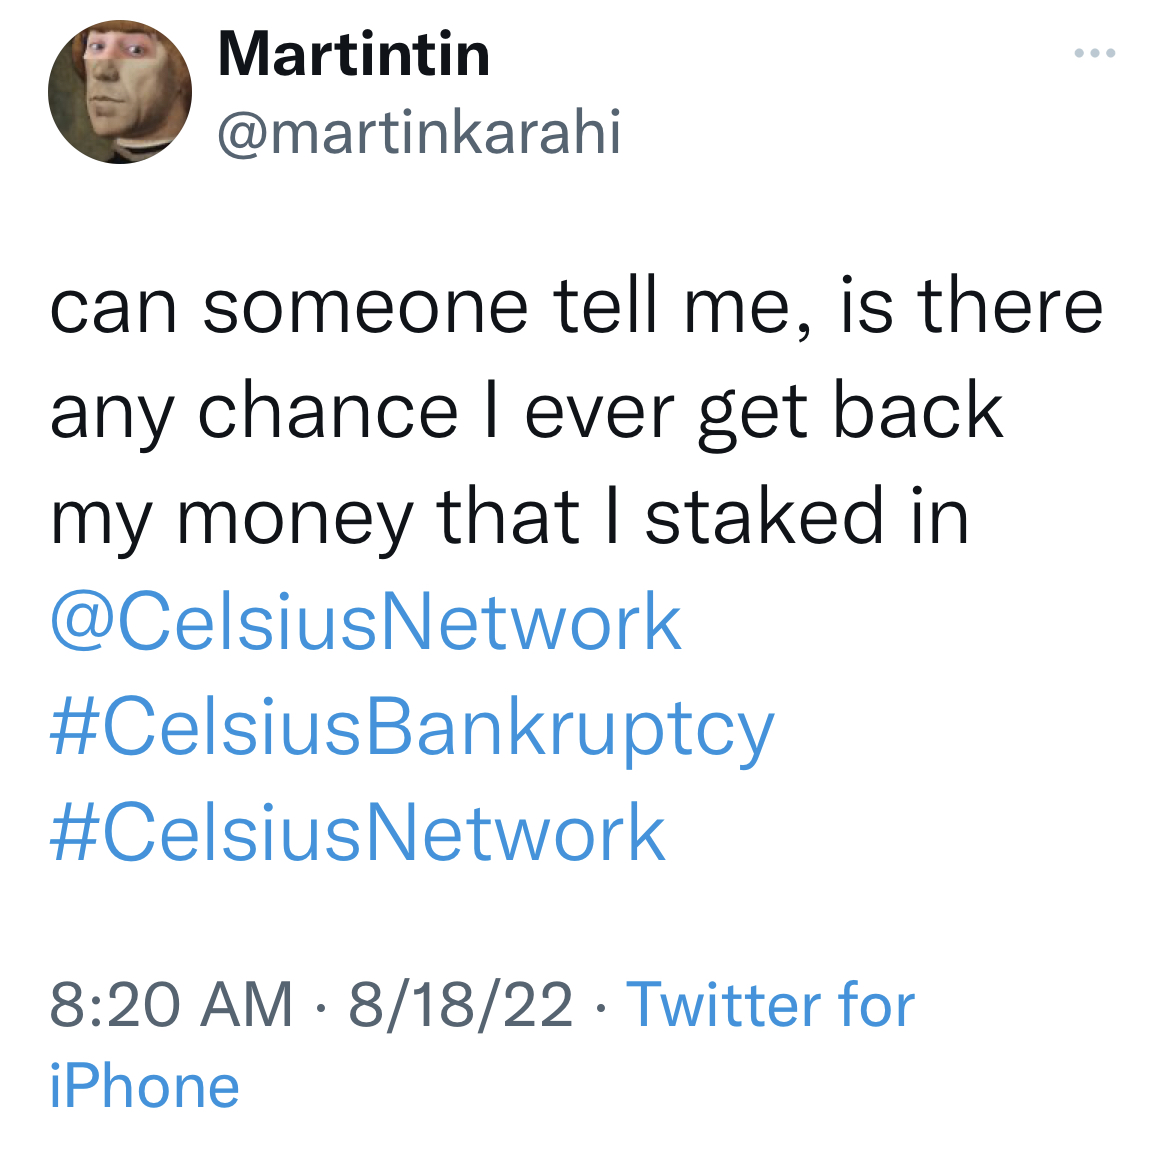Viewport: 1170px width, 1156px height.
Task: Open the #CelsiusBankruptcy hashtag
Action: pos(412,729)
